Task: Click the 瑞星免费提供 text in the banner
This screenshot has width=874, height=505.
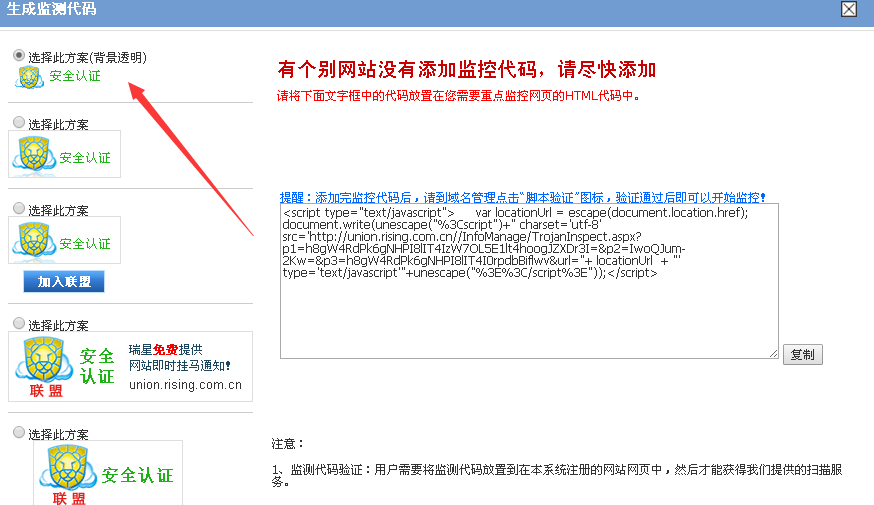Action: pos(166,349)
